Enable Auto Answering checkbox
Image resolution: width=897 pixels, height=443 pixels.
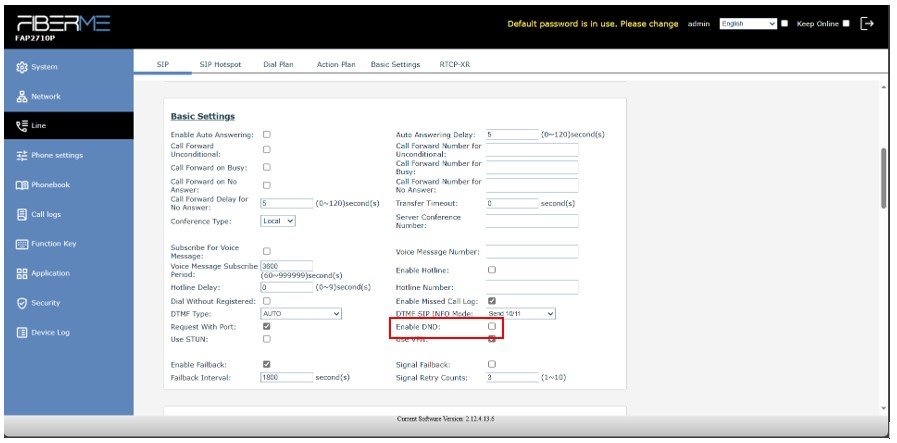click(267, 135)
